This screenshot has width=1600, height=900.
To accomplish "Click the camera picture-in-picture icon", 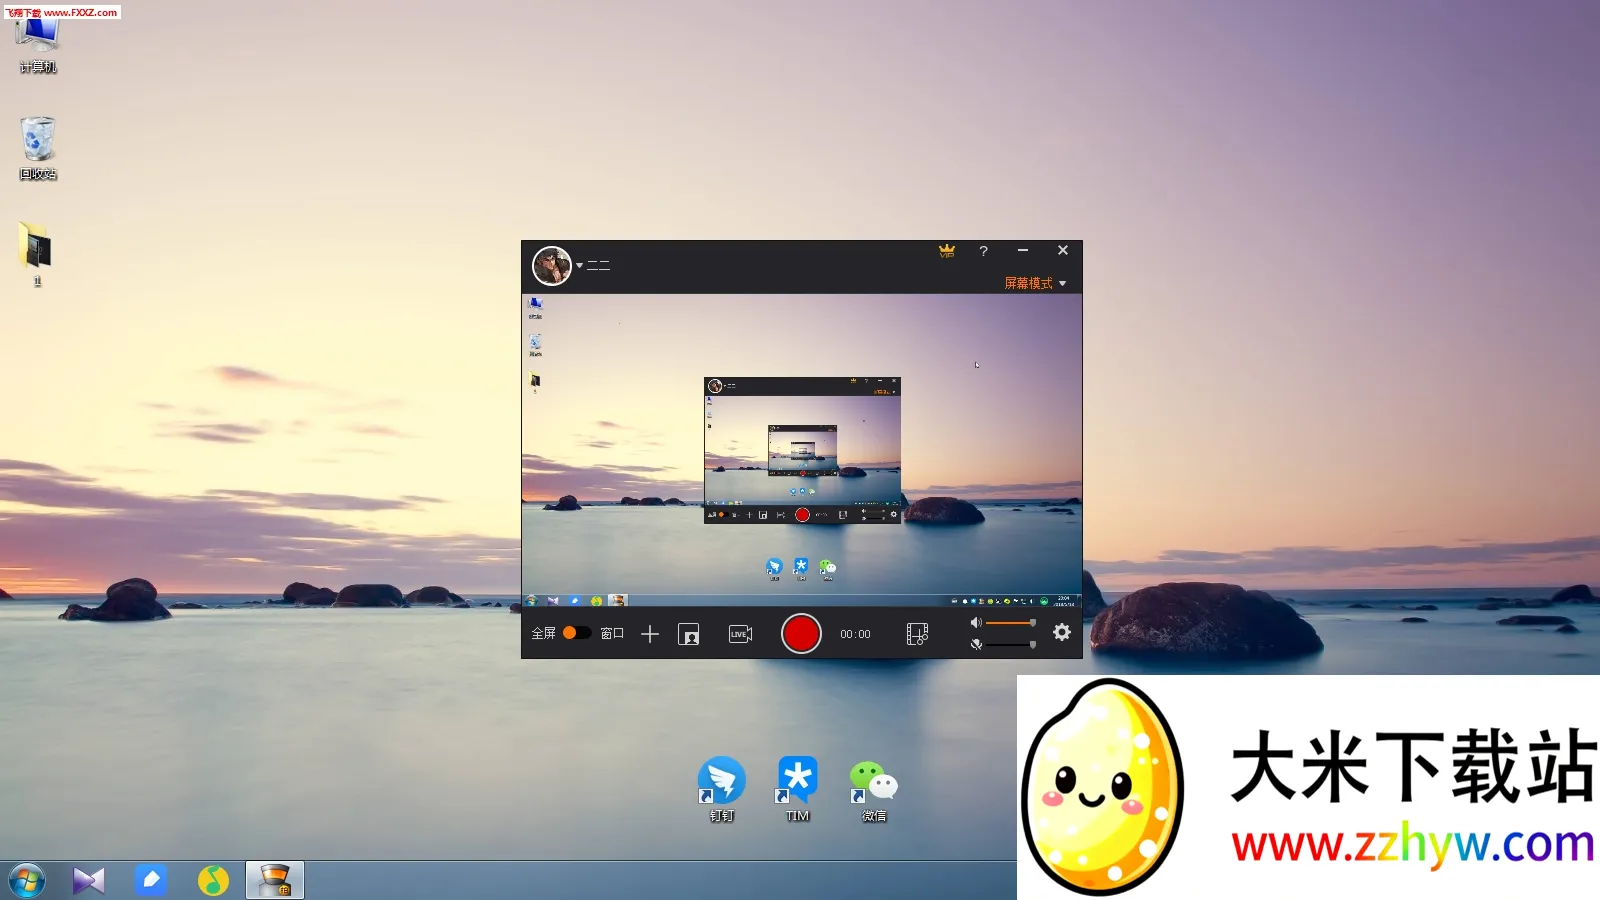I will click(x=689, y=634).
